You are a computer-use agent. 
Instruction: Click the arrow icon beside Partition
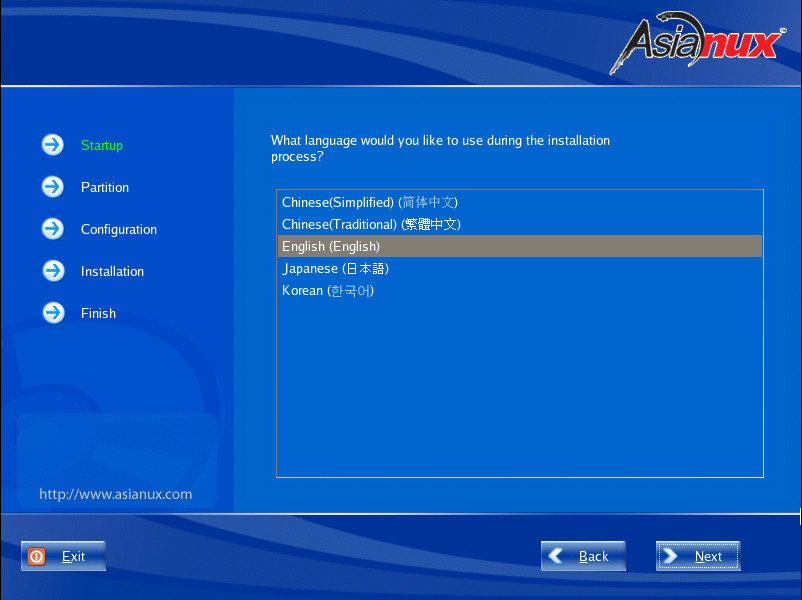click(52, 187)
